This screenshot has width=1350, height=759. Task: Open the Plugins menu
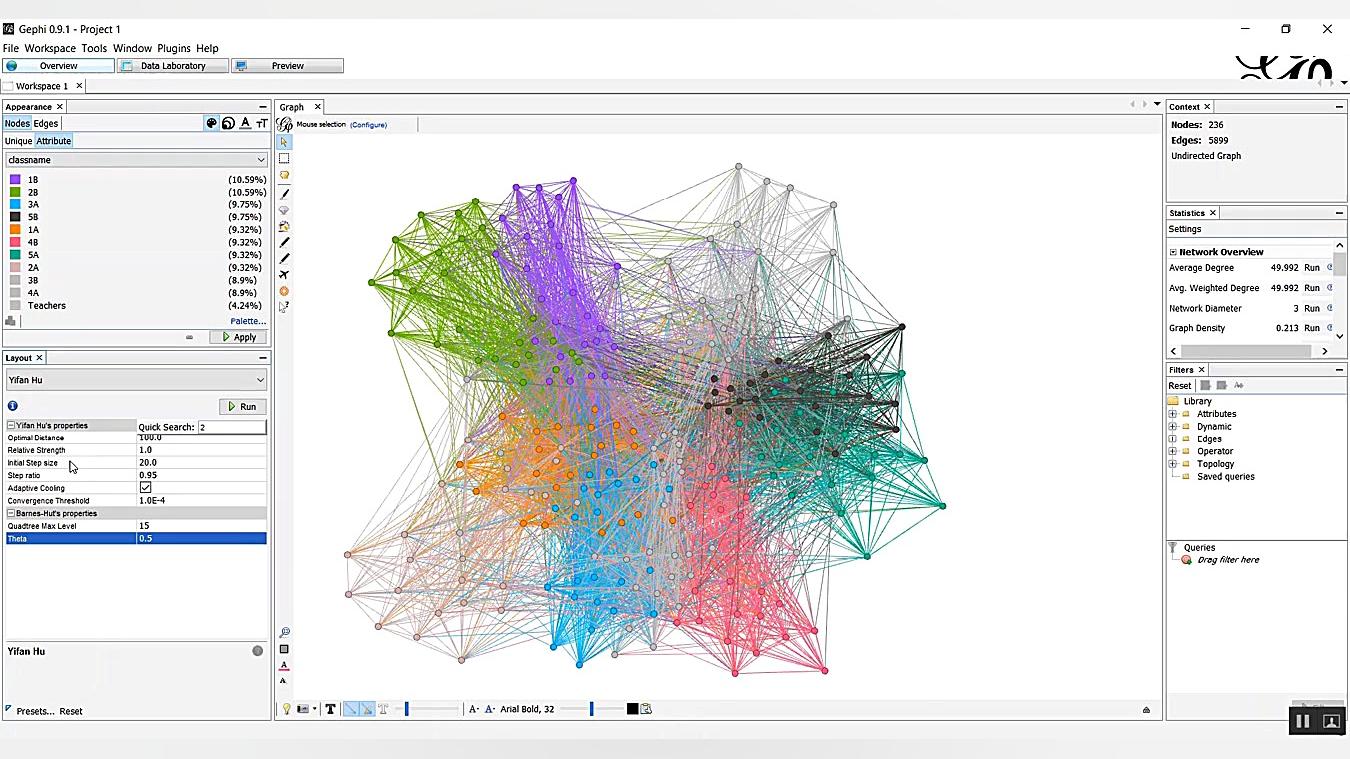174,48
